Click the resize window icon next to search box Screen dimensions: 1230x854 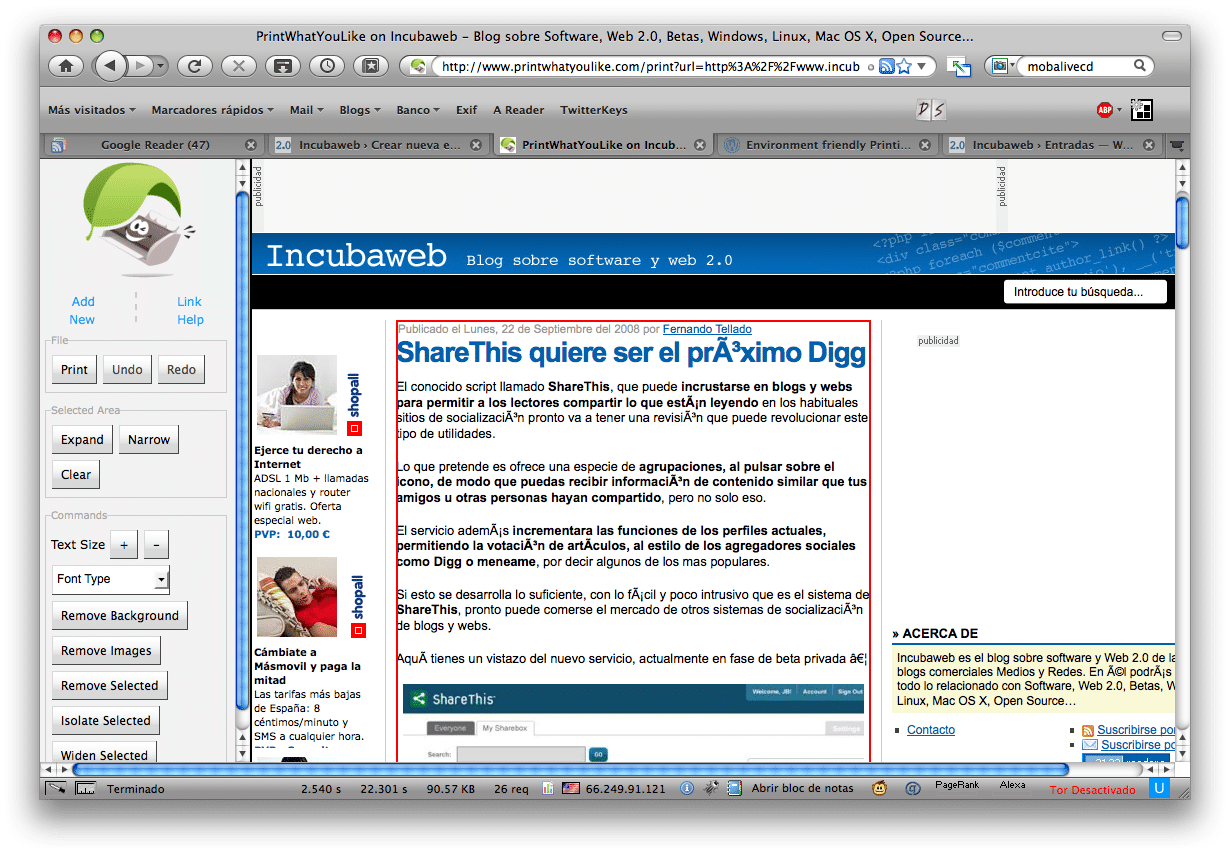tap(960, 67)
